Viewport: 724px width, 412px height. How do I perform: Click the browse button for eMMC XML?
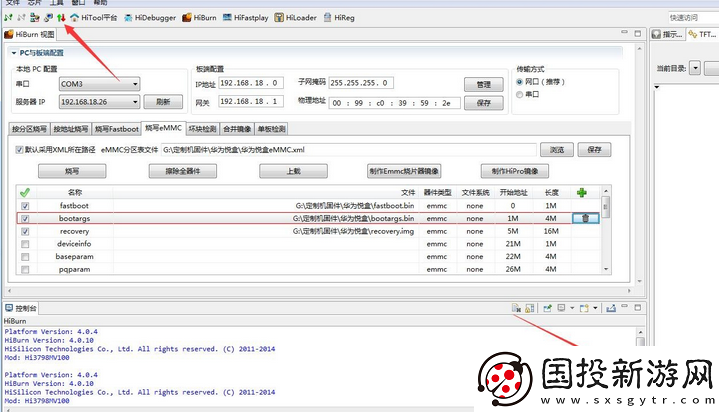[557, 150]
